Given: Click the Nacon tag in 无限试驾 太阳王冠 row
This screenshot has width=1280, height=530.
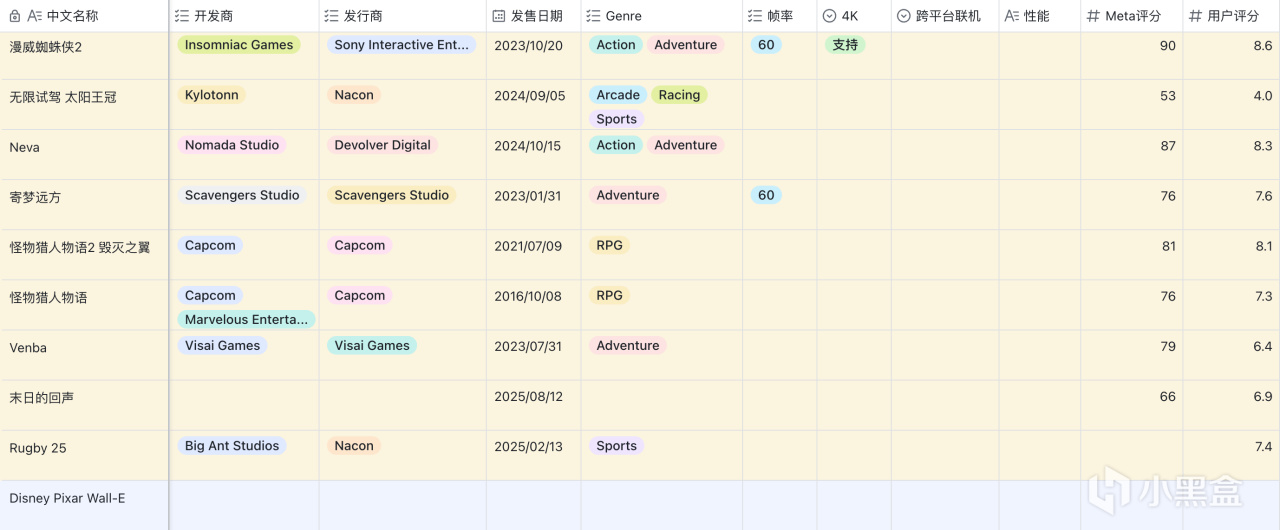Looking at the screenshot, I should [354, 95].
